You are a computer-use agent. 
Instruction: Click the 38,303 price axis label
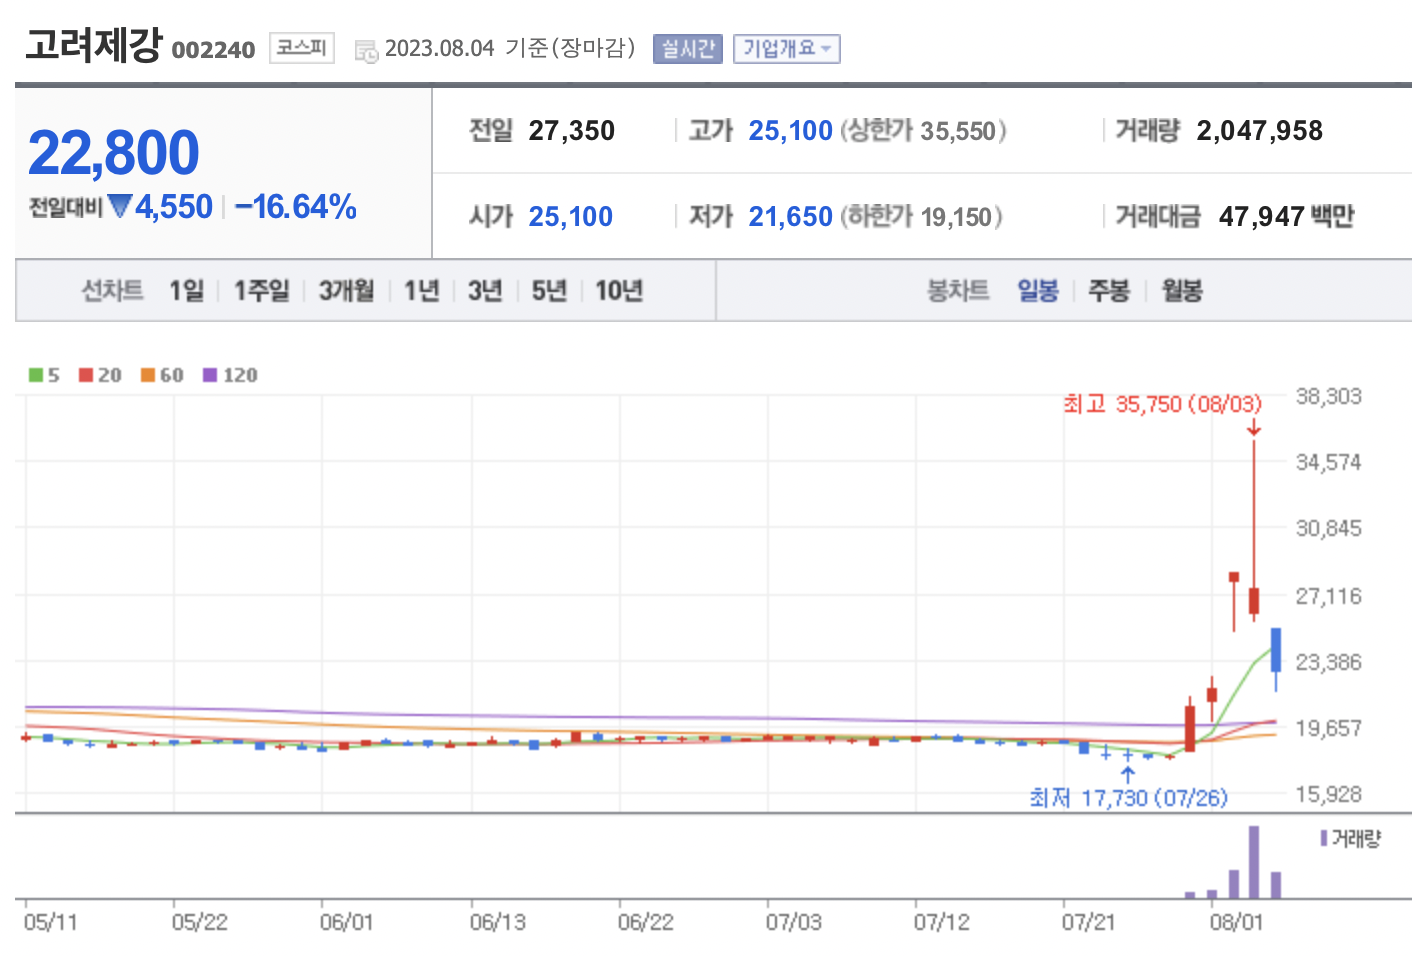point(1329,397)
